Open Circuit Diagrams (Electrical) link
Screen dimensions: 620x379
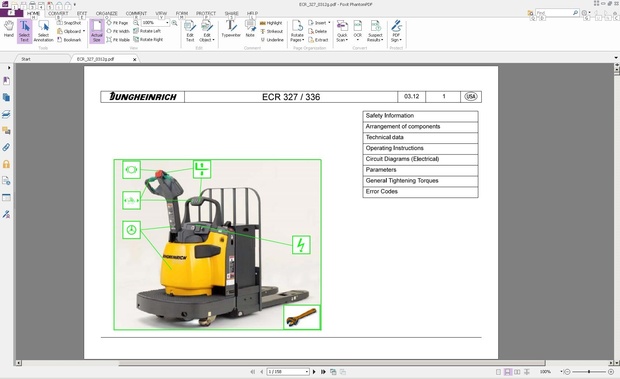[x=420, y=159]
